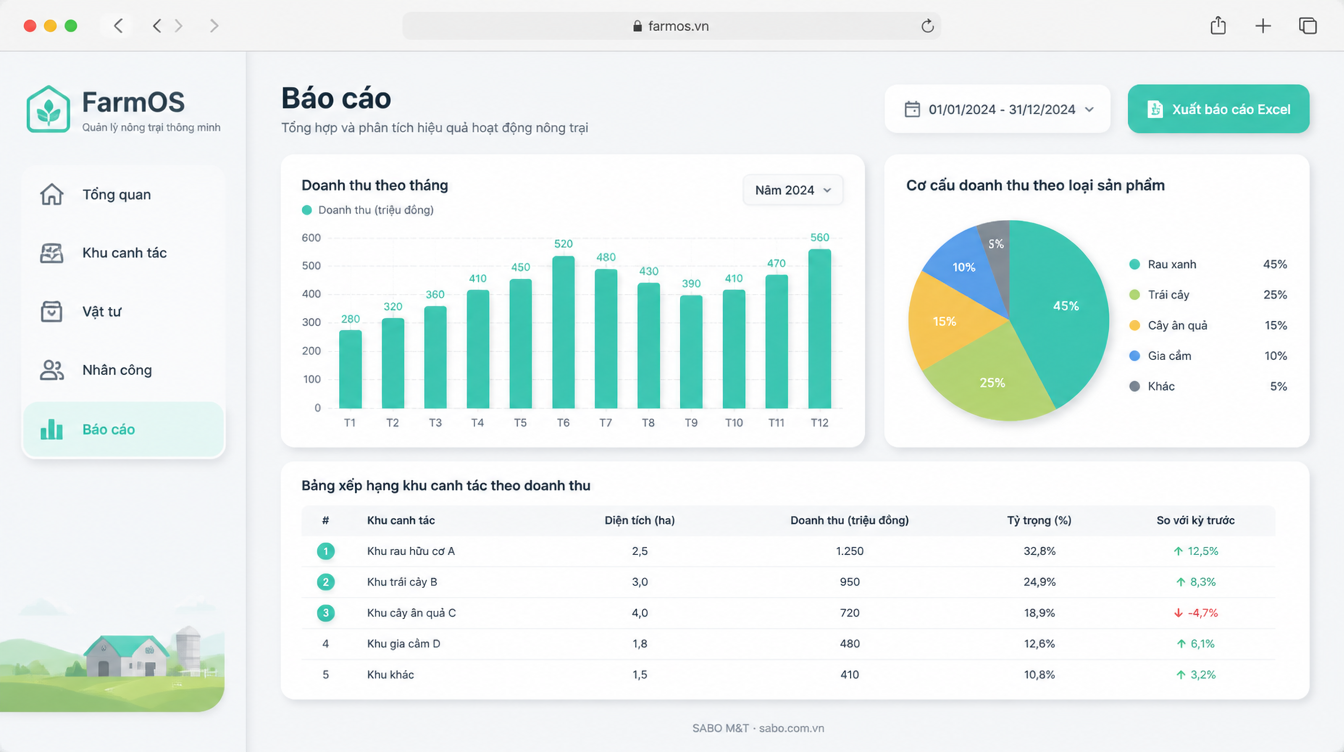This screenshot has height=752, width=1344.
Task: Open the 01/01/2024 - 31/12/2024 date range dropdown
Action: pos(997,109)
